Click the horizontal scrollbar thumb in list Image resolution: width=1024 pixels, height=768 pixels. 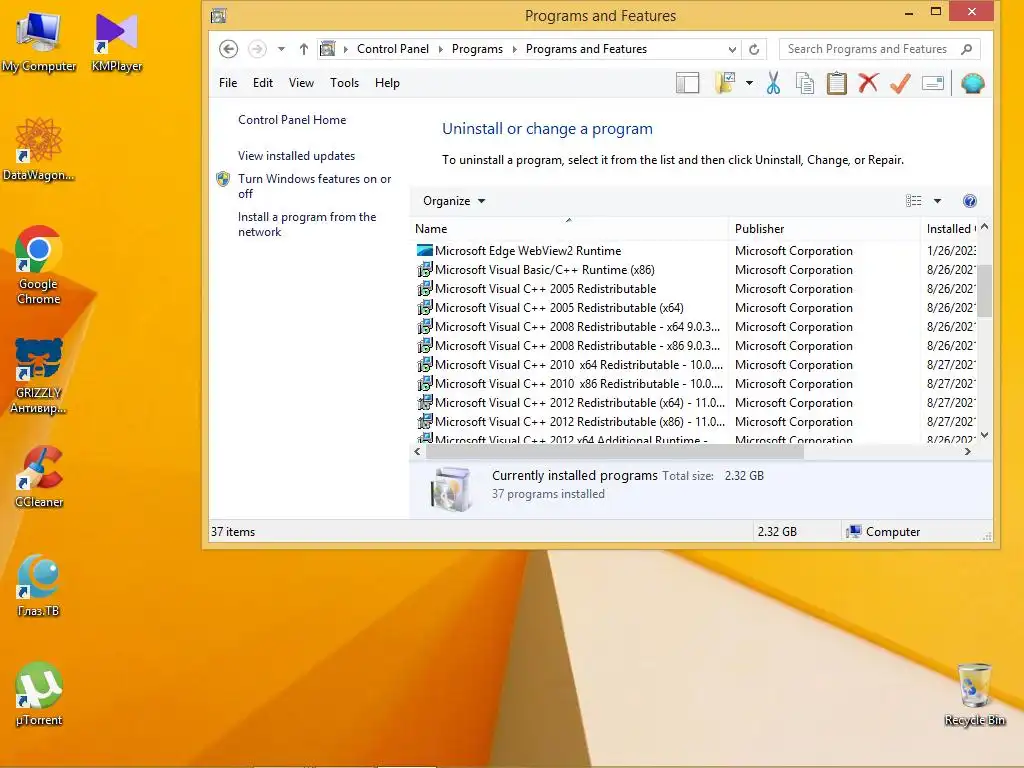[x=615, y=452]
